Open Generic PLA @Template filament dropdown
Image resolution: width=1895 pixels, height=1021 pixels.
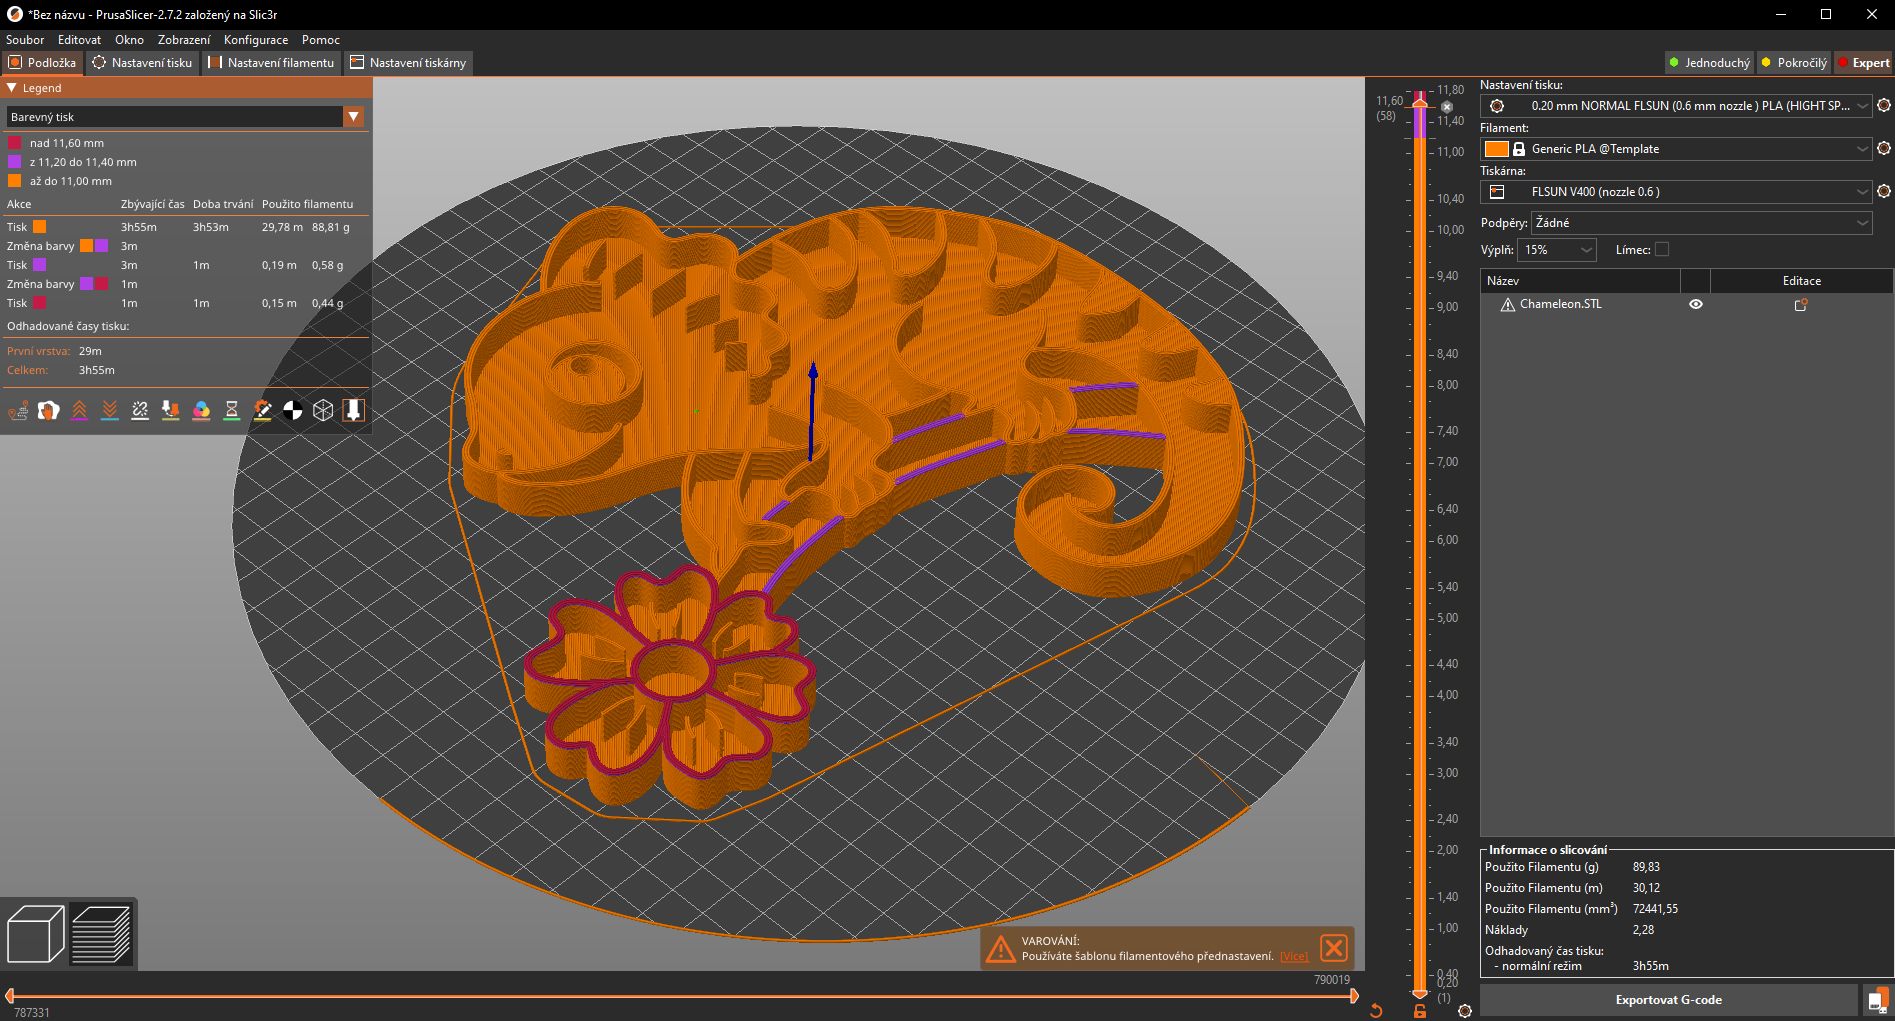click(x=1677, y=148)
